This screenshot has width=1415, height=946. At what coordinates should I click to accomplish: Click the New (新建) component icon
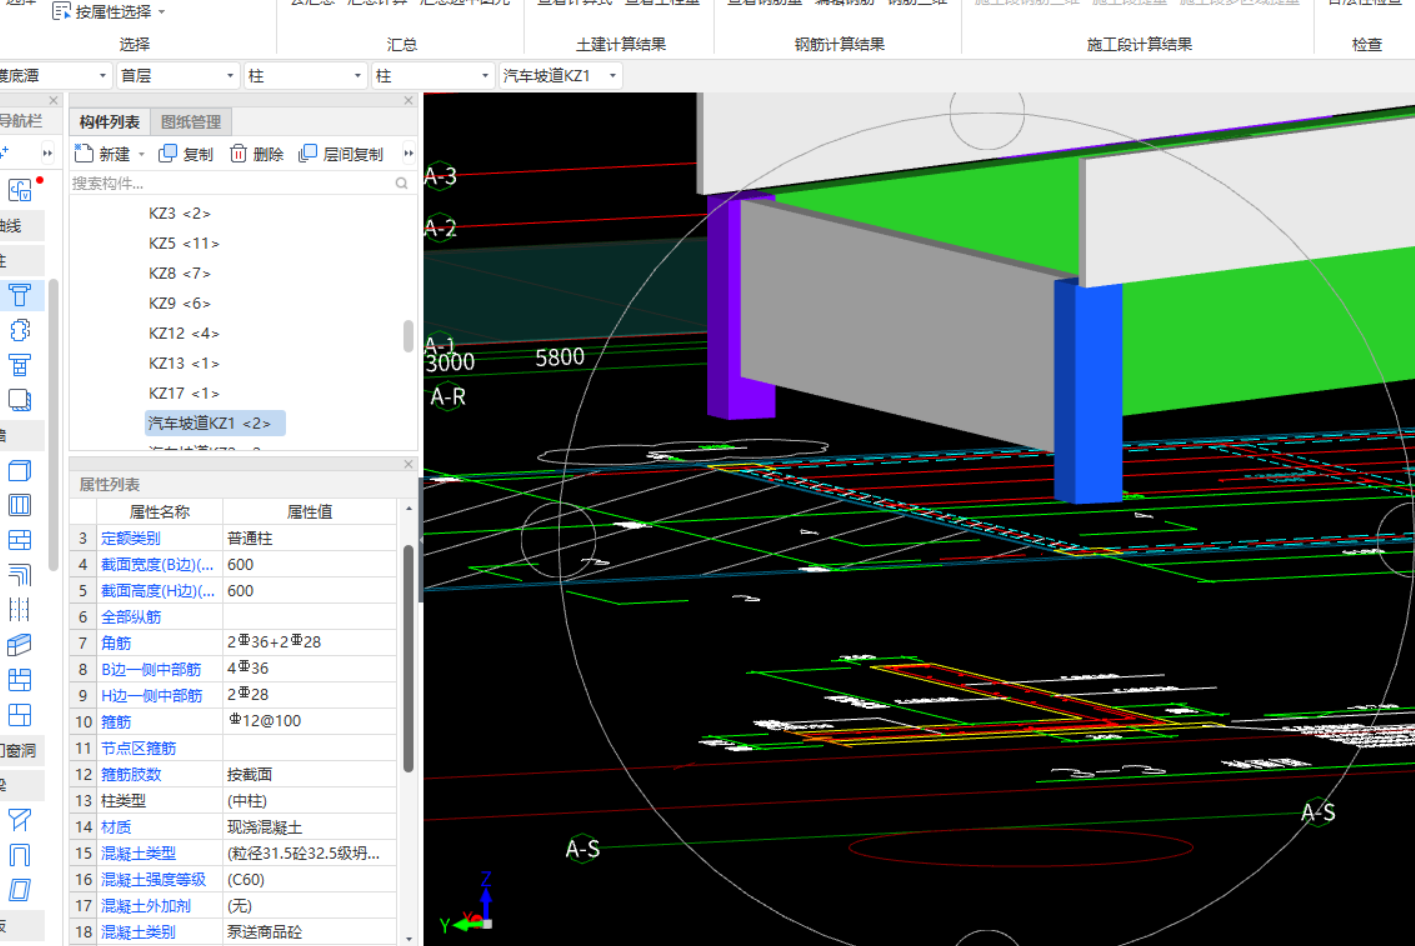coord(84,153)
